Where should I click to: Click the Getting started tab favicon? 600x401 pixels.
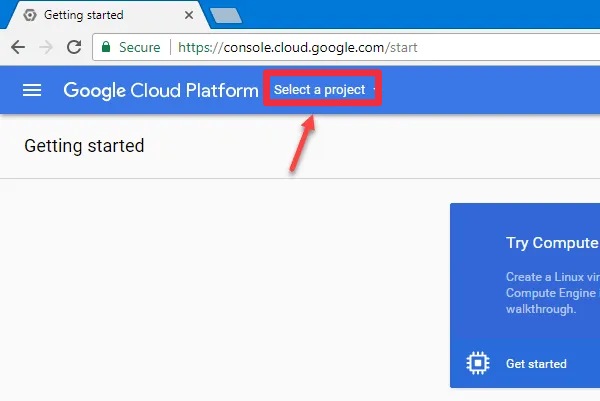pyautogui.click(x=29, y=15)
